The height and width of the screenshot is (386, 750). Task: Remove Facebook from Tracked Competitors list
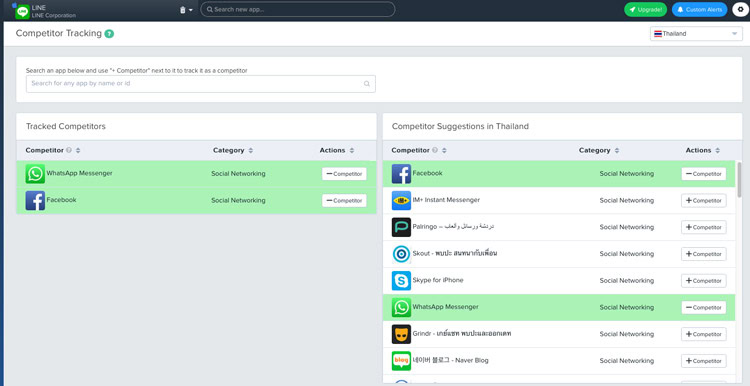pos(344,201)
